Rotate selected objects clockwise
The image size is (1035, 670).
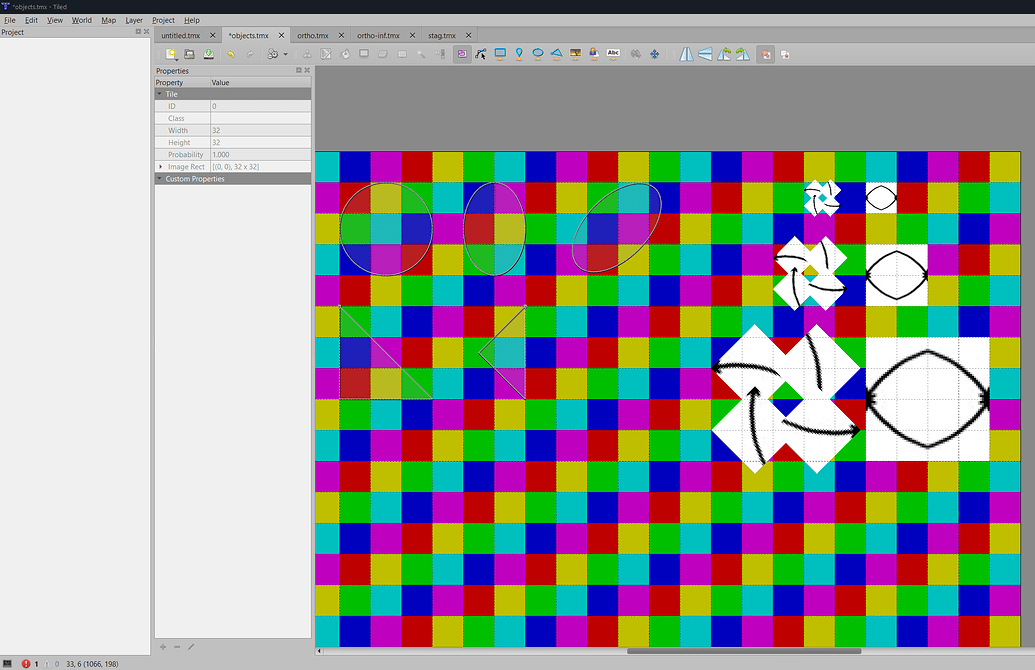pyautogui.click(x=741, y=54)
